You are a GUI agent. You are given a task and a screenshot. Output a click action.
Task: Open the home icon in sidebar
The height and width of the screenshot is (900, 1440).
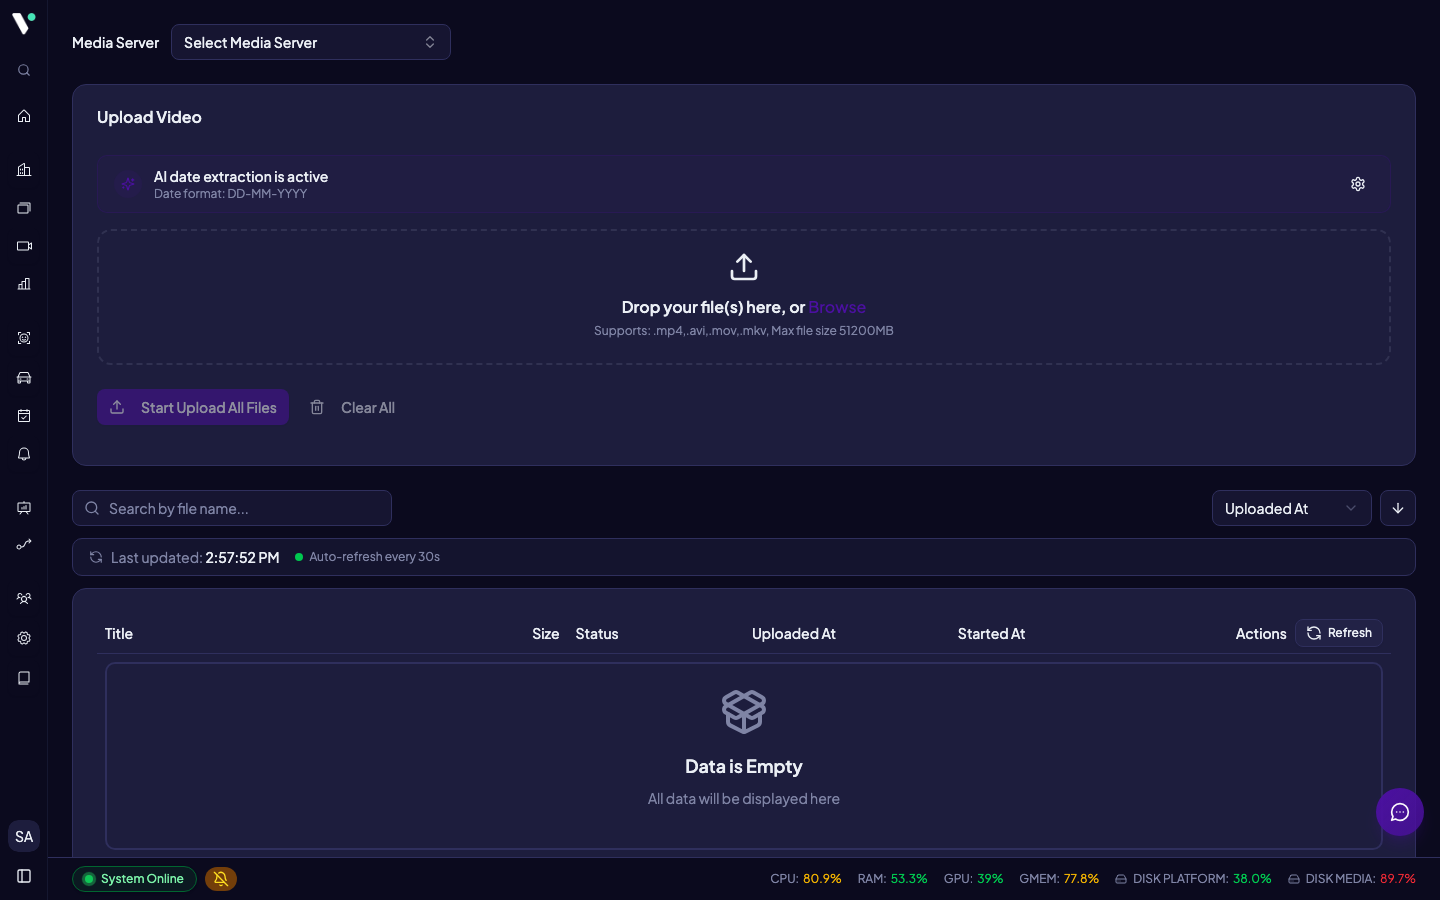coord(24,116)
